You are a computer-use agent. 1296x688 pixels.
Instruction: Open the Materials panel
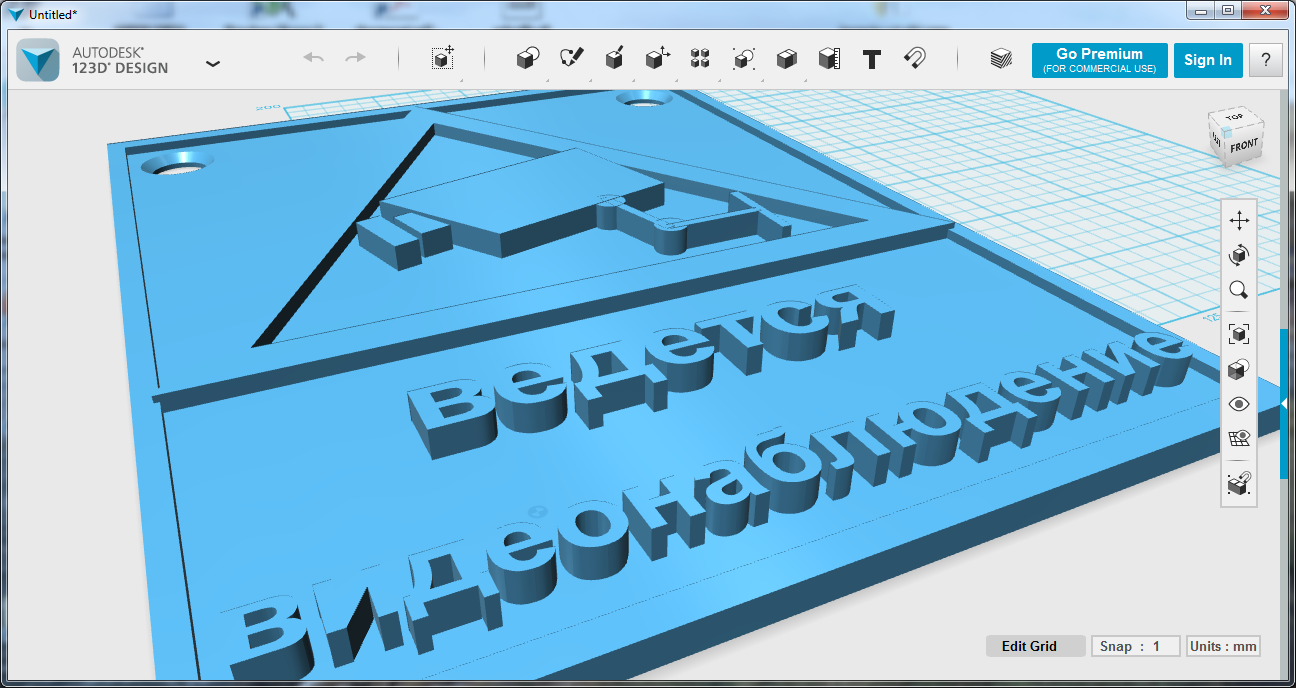[1001, 58]
